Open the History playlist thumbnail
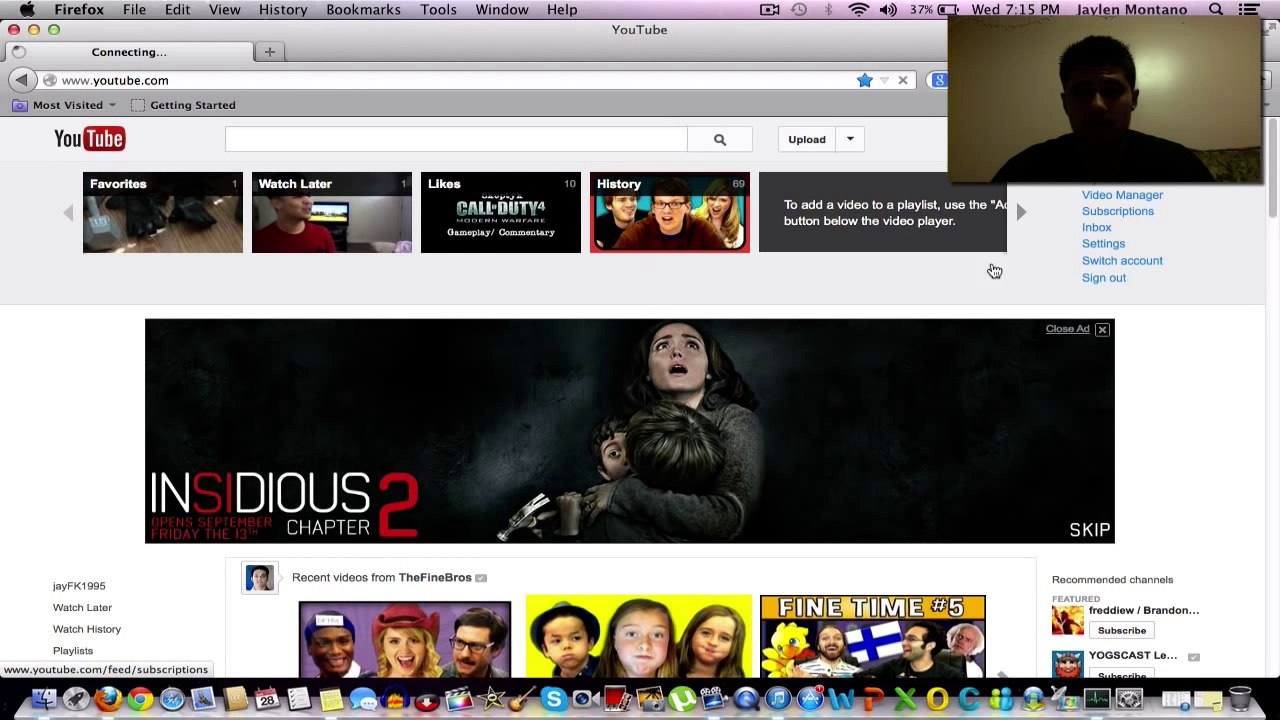The width and height of the screenshot is (1280, 720). coord(670,212)
